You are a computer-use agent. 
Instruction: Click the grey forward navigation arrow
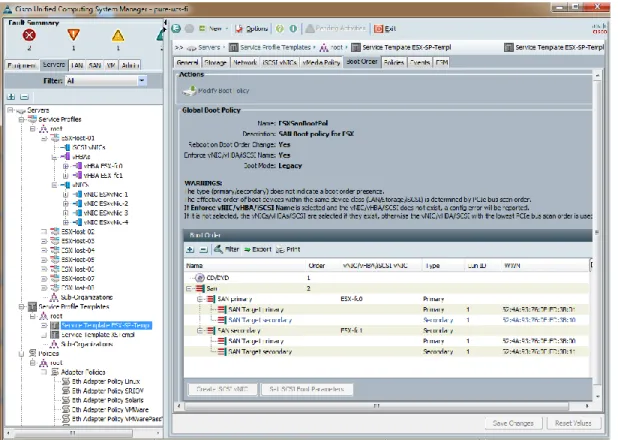pos(190,28)
